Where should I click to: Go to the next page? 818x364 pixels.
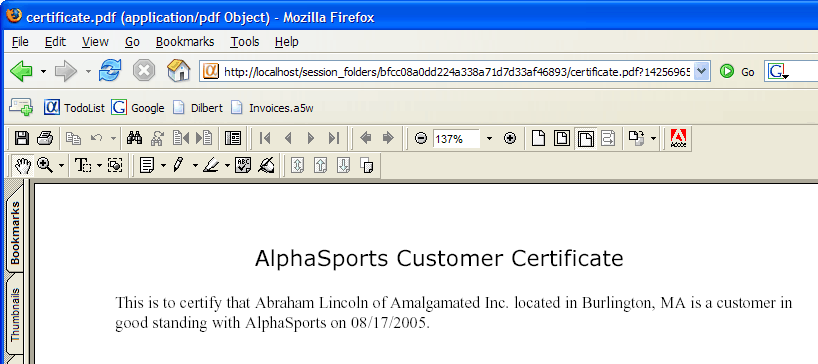[x=311, y=138]
